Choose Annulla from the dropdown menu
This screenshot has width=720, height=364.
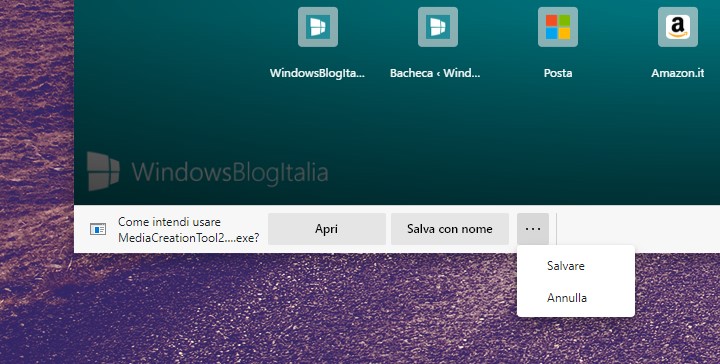tap(576, 298)
